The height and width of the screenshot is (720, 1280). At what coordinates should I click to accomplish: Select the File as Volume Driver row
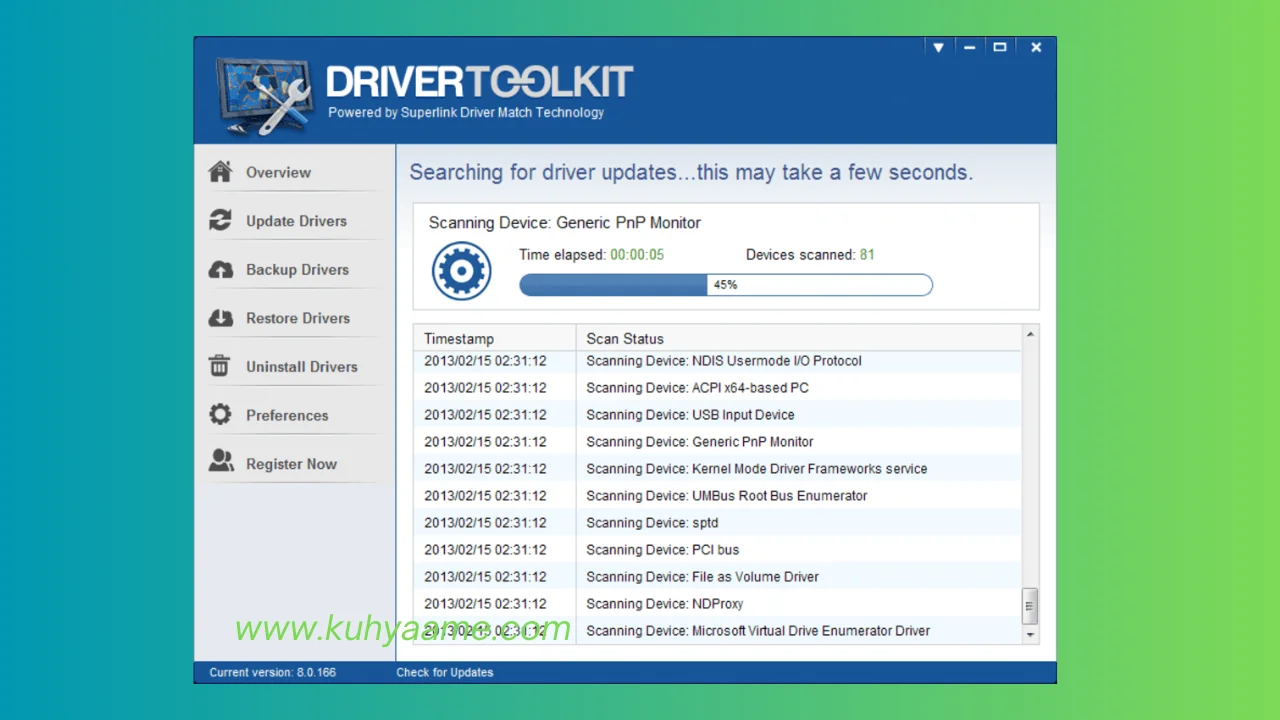point(718,577)
